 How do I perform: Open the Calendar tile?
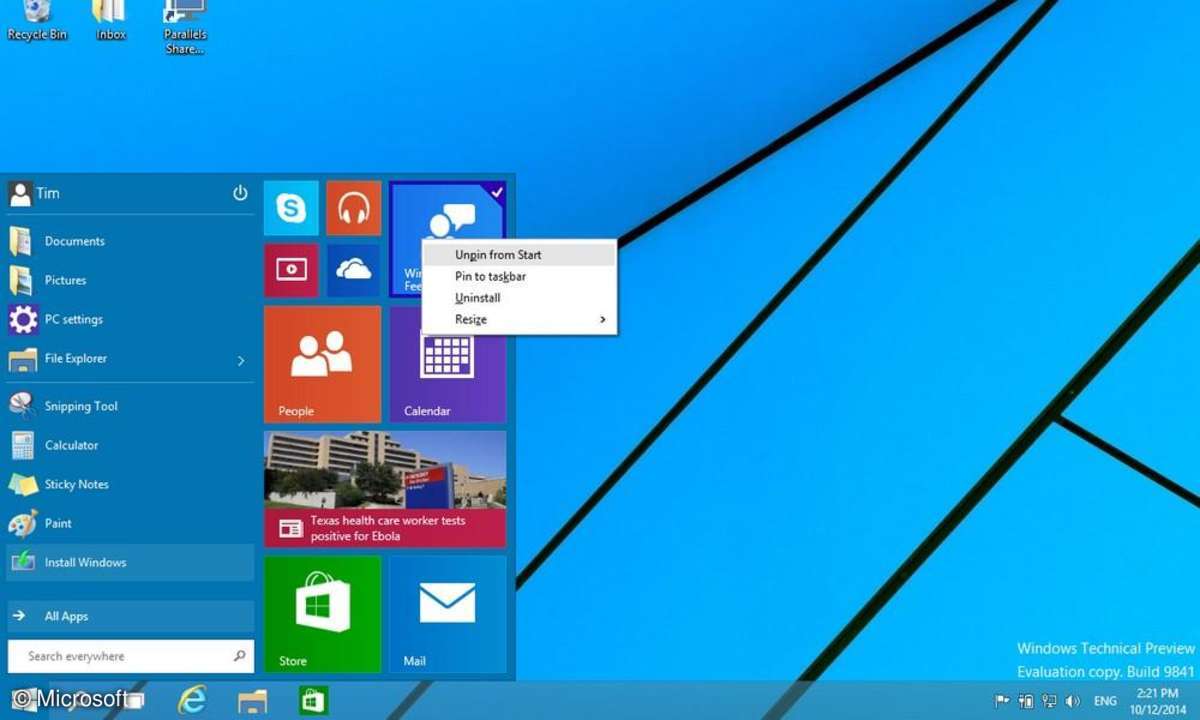pos(447,364)
